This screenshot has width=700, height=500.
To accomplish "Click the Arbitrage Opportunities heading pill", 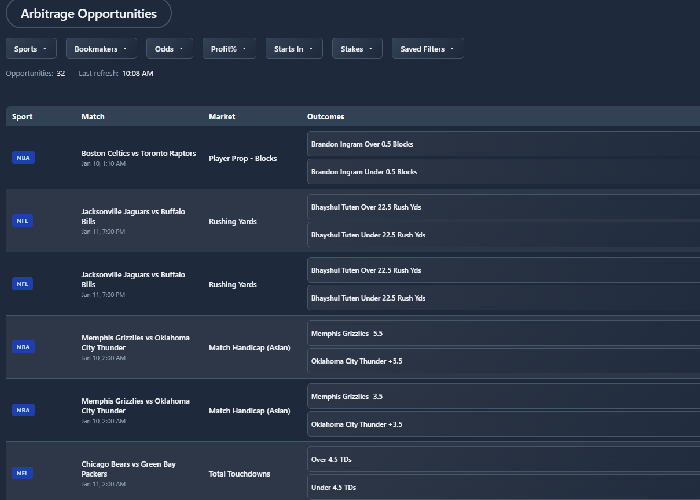I will 88,14.
